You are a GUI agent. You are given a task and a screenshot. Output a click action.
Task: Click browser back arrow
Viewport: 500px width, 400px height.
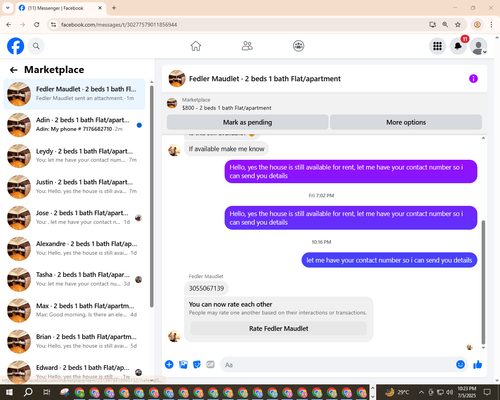click(9, 25)
